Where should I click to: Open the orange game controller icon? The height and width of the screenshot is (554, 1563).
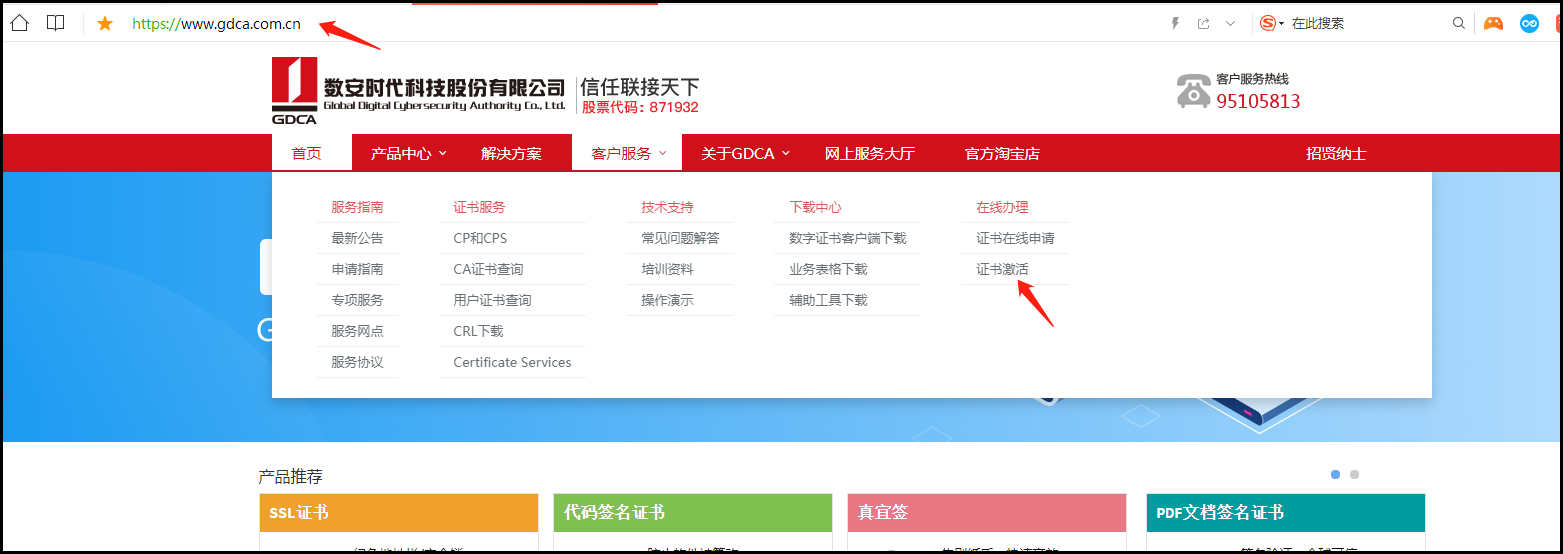click(1493, 23)
